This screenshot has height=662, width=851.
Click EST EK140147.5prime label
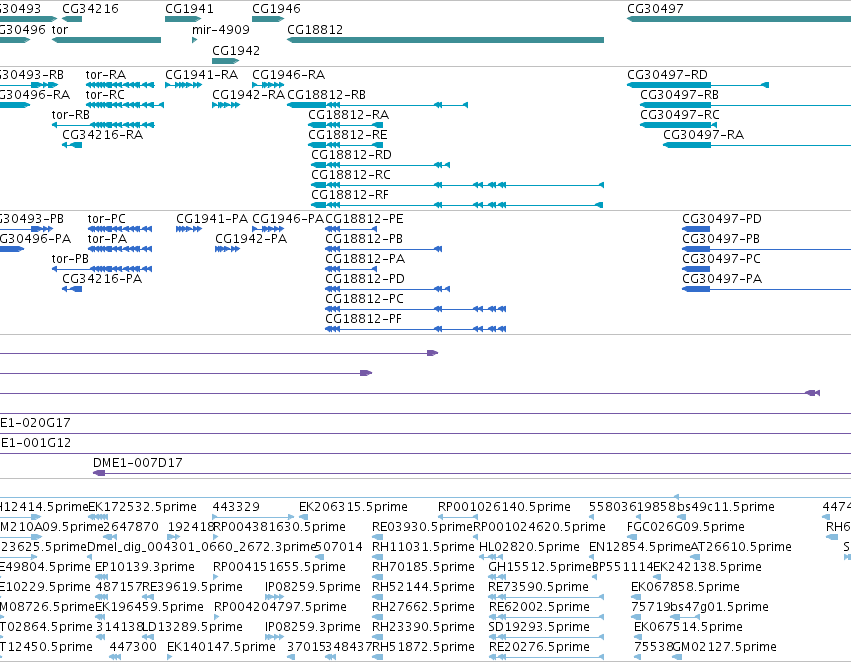point(221,647)
